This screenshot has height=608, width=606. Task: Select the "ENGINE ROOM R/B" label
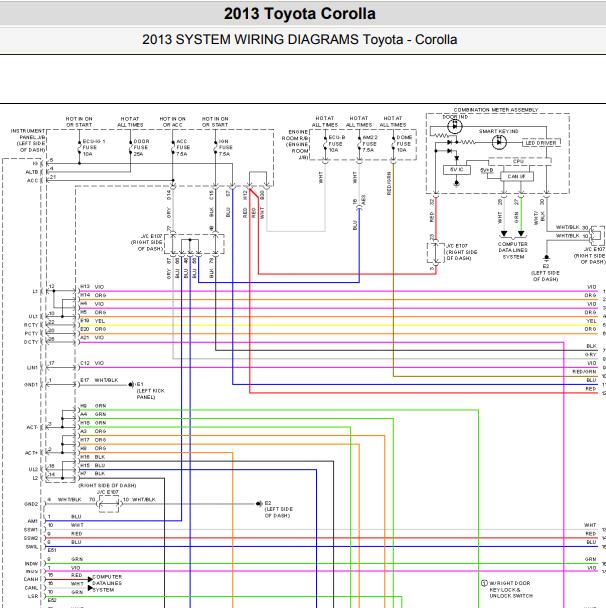tap(295, 145)
